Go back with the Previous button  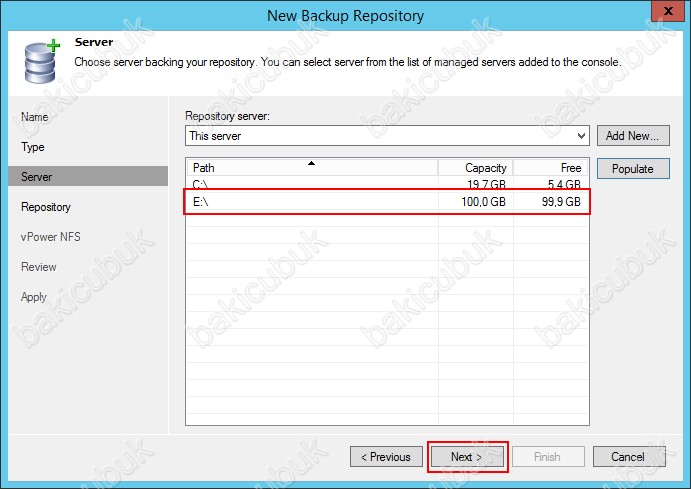coord(386,457)
